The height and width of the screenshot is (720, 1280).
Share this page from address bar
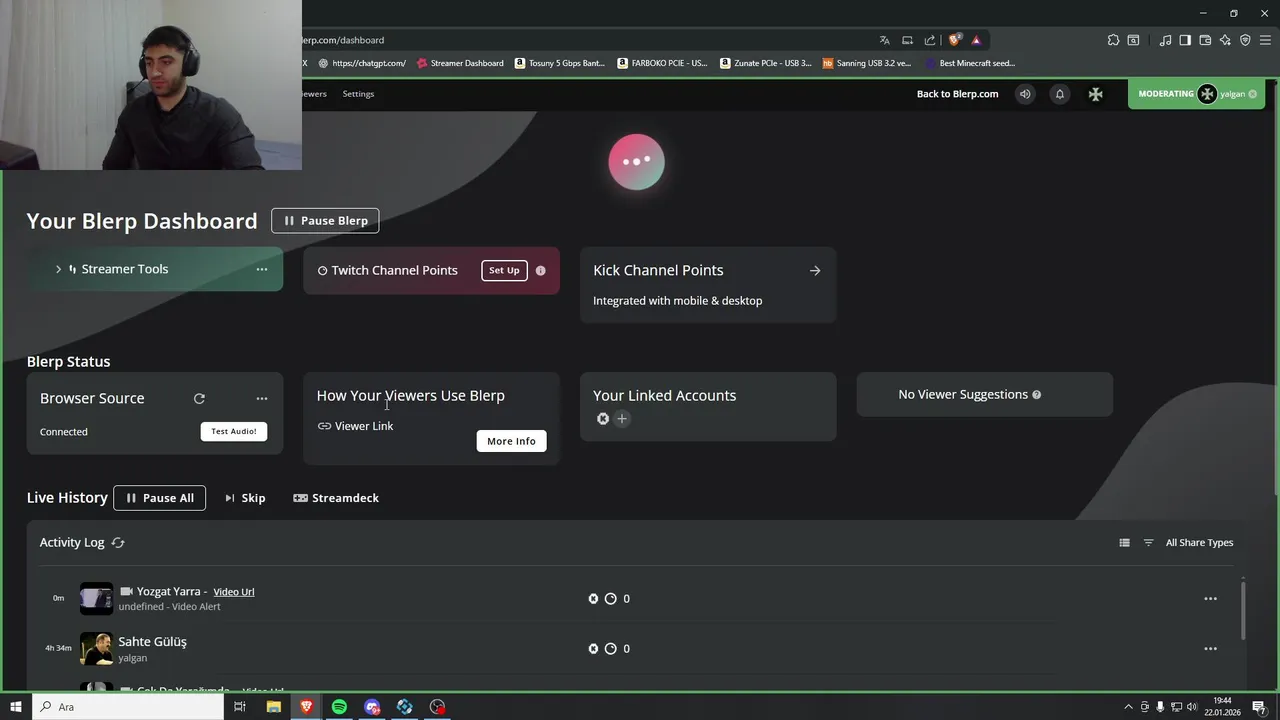[x=930, y=40]
